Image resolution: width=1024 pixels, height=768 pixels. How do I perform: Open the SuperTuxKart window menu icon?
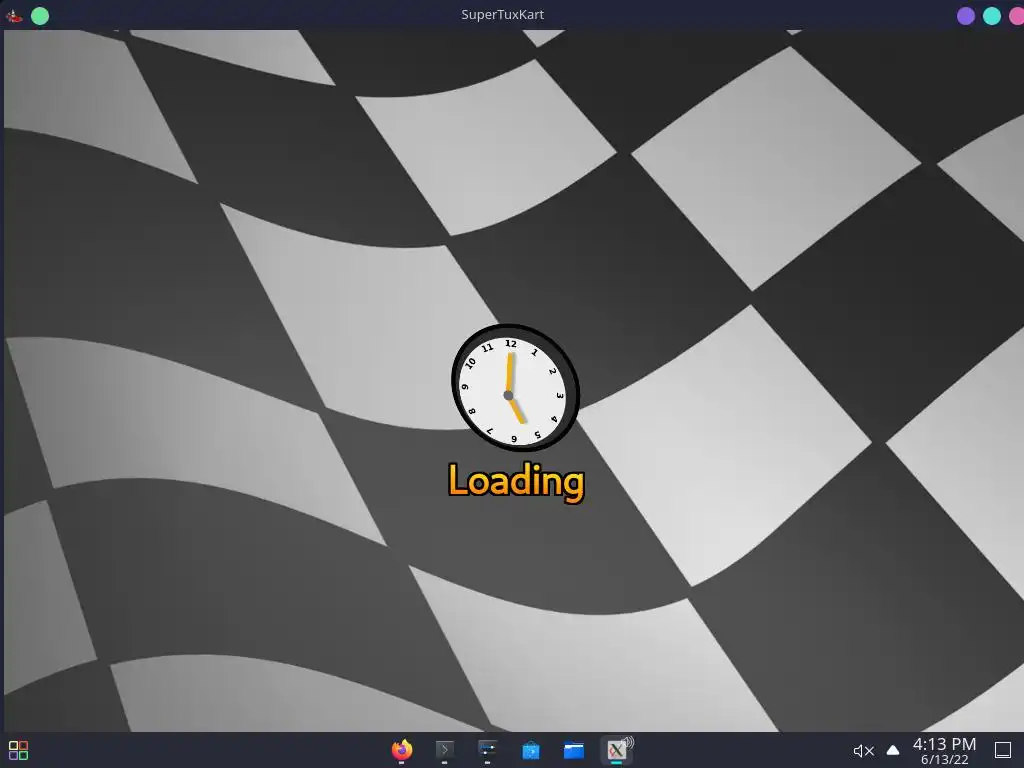(13, 16)
